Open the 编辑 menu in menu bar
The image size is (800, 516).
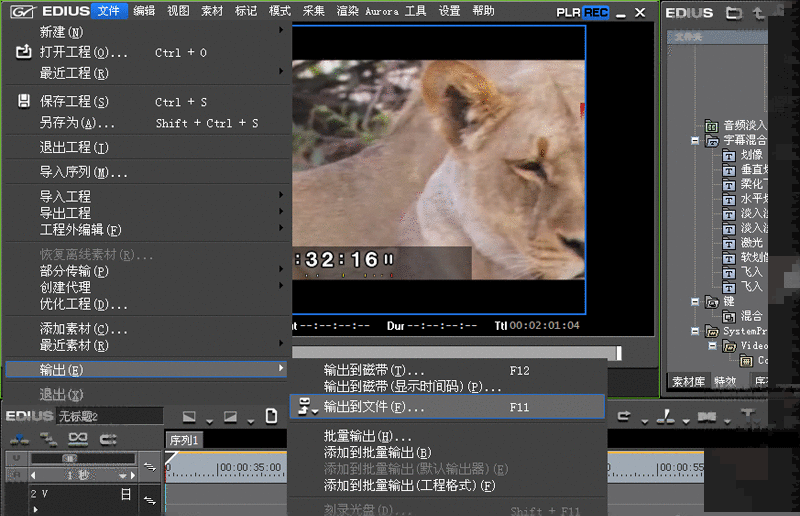pos(144,11)
